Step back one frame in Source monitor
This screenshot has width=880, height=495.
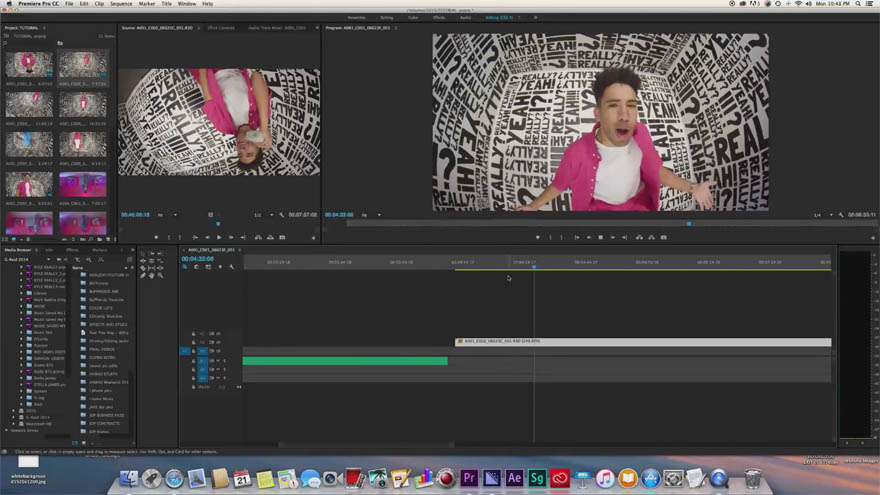[207, 237]
